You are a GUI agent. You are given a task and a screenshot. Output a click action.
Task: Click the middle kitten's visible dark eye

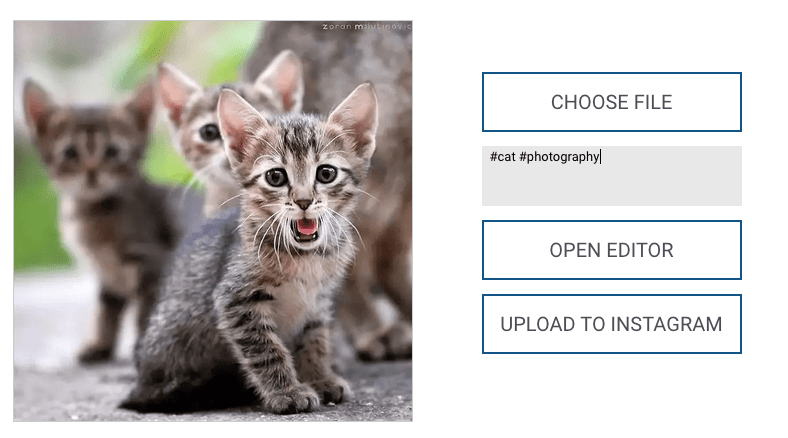[209, 133]
